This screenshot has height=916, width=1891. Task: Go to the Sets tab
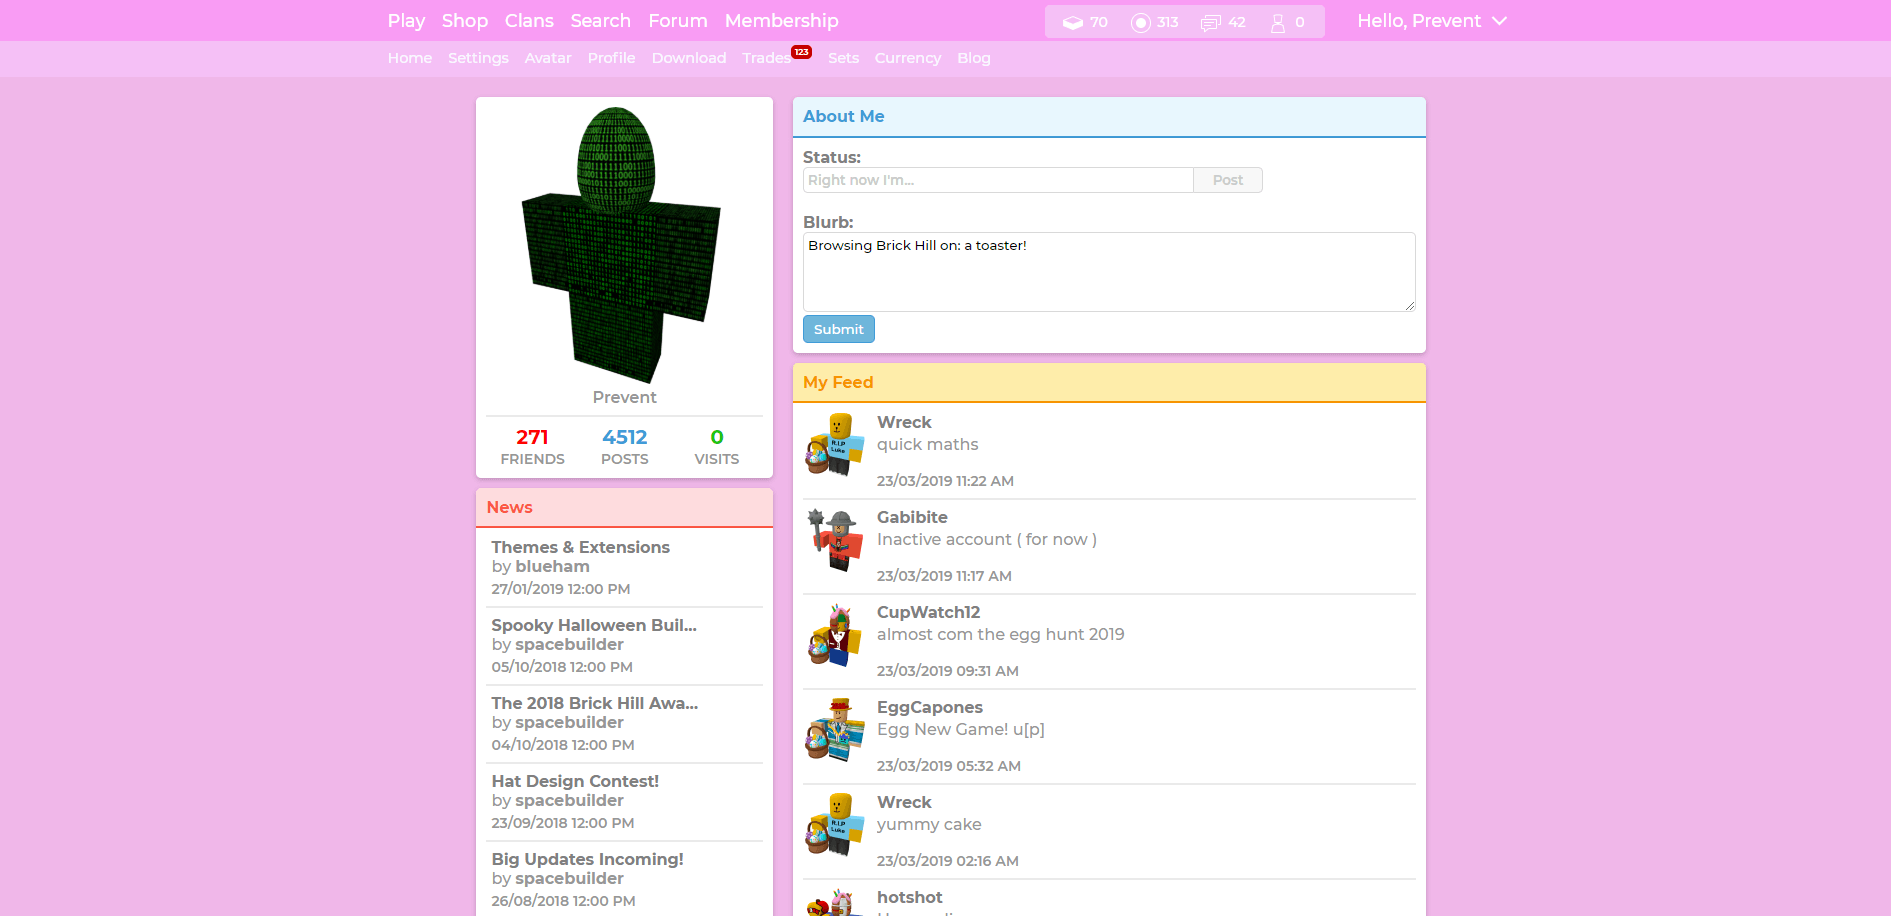click(843, 58)
